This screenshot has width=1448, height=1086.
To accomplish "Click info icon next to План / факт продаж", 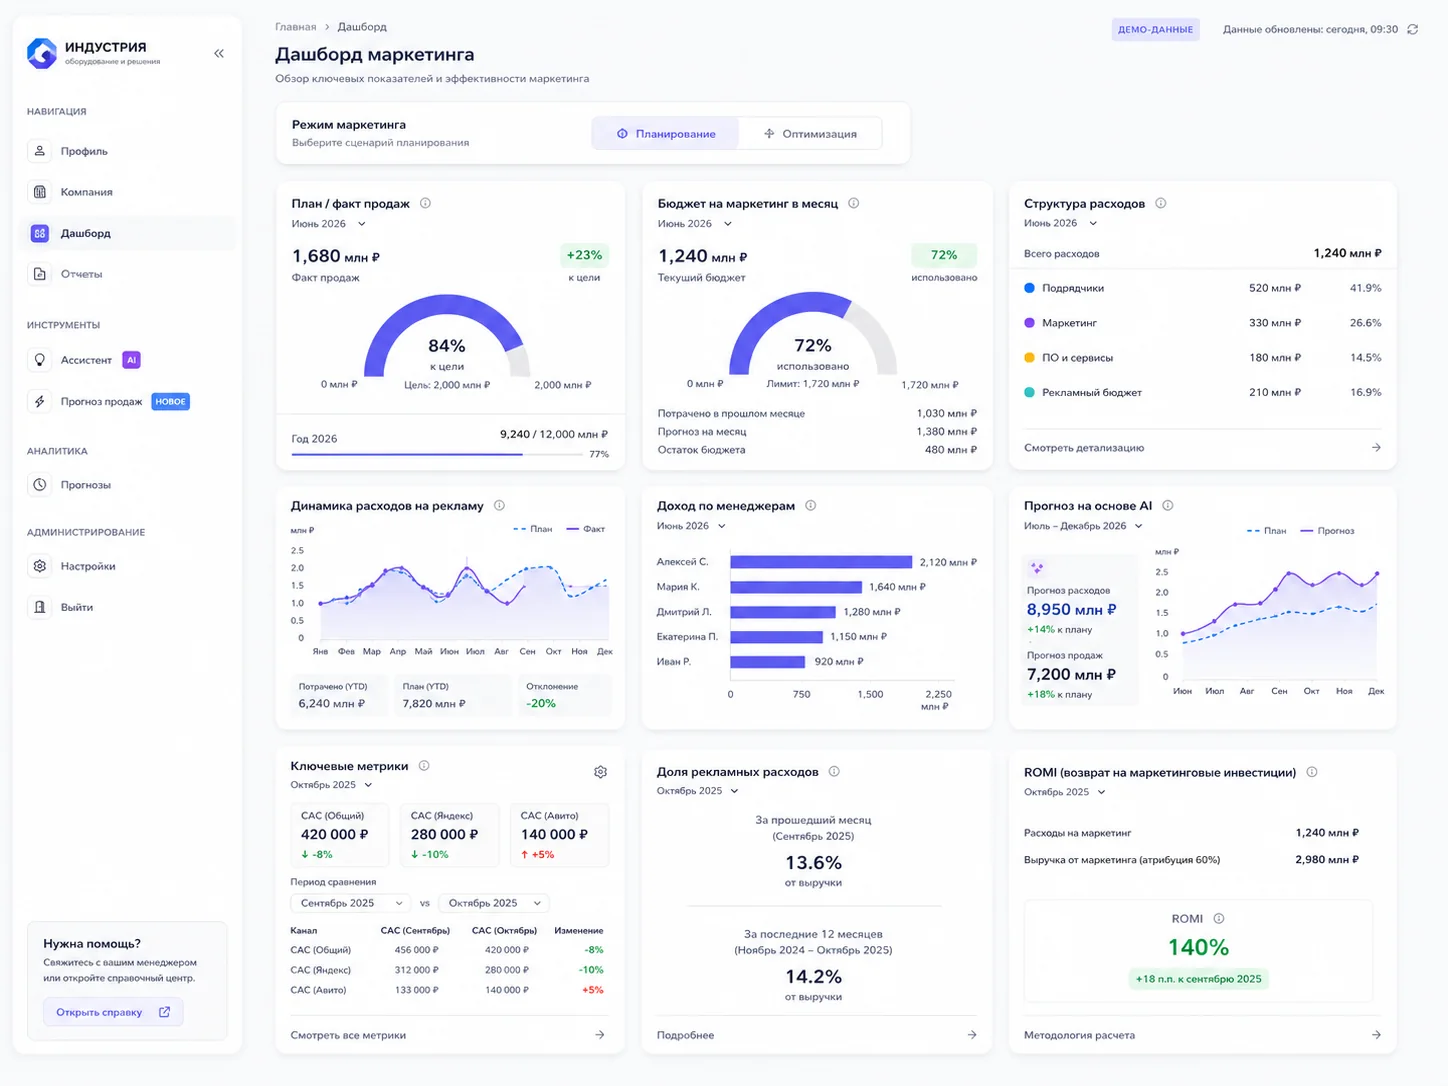I will pyautogui.click(x=425, y=203).
